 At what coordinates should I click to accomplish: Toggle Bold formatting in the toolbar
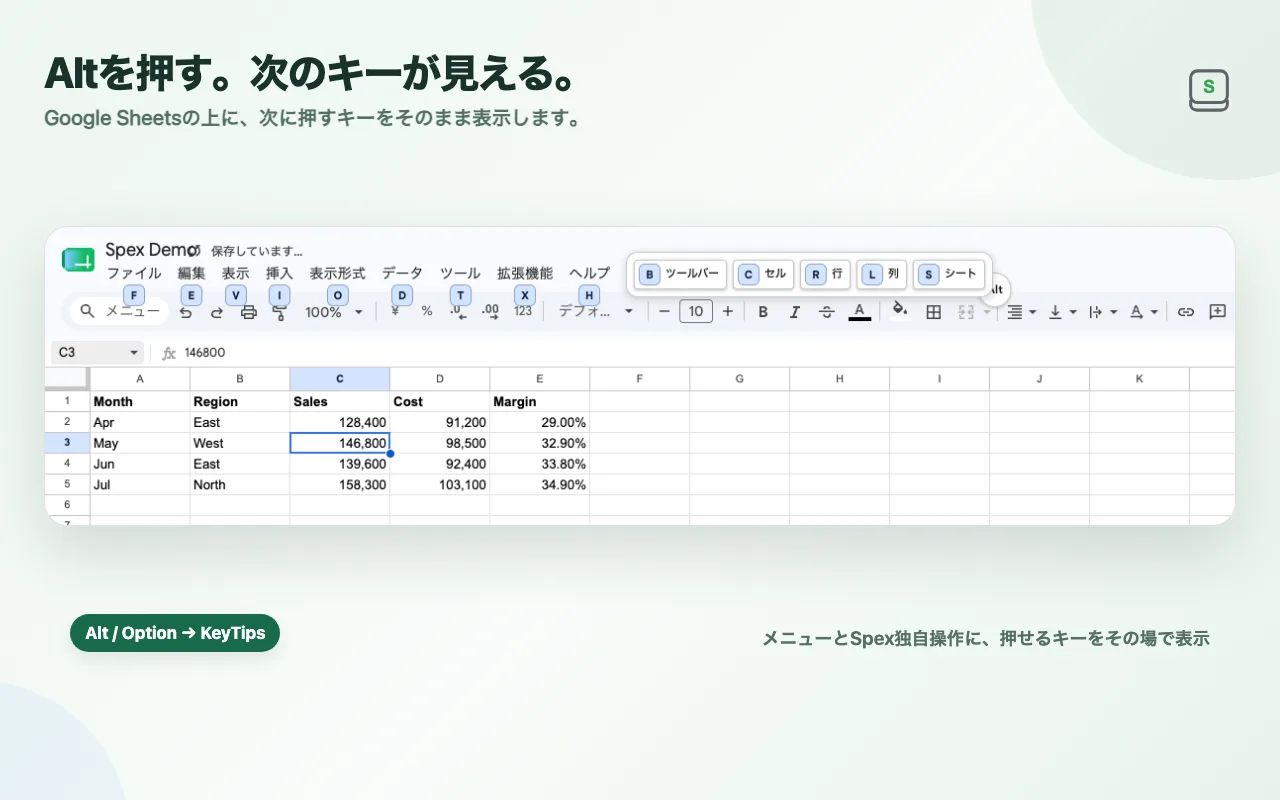763,312
